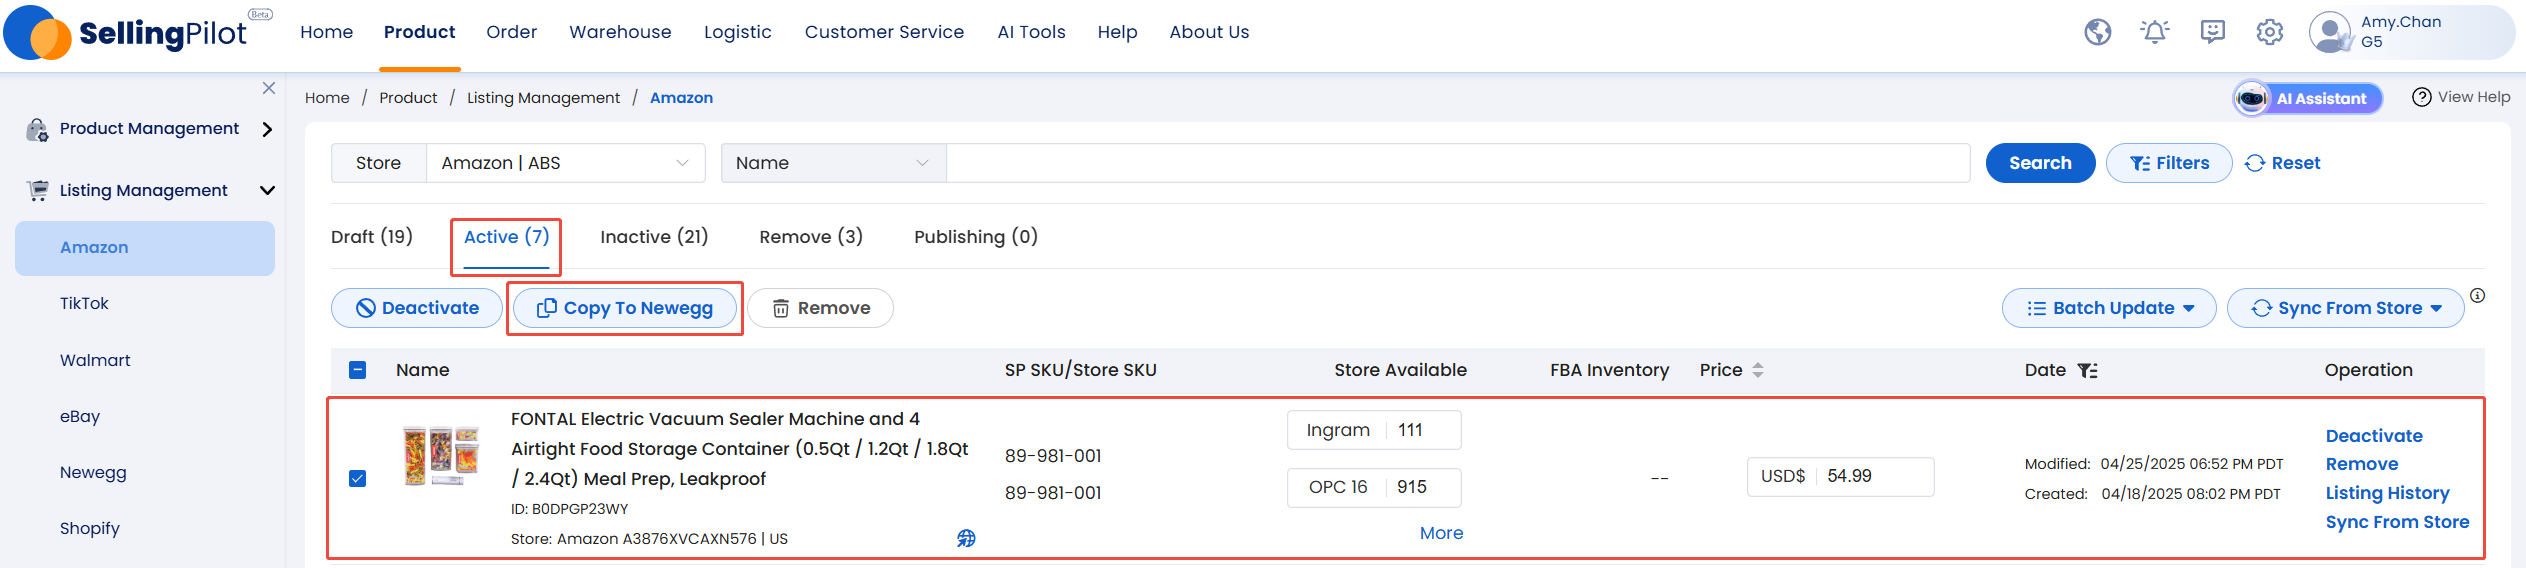Open the About Us menu
The height and width of the screenshot is (568, 2526).
1209,32
